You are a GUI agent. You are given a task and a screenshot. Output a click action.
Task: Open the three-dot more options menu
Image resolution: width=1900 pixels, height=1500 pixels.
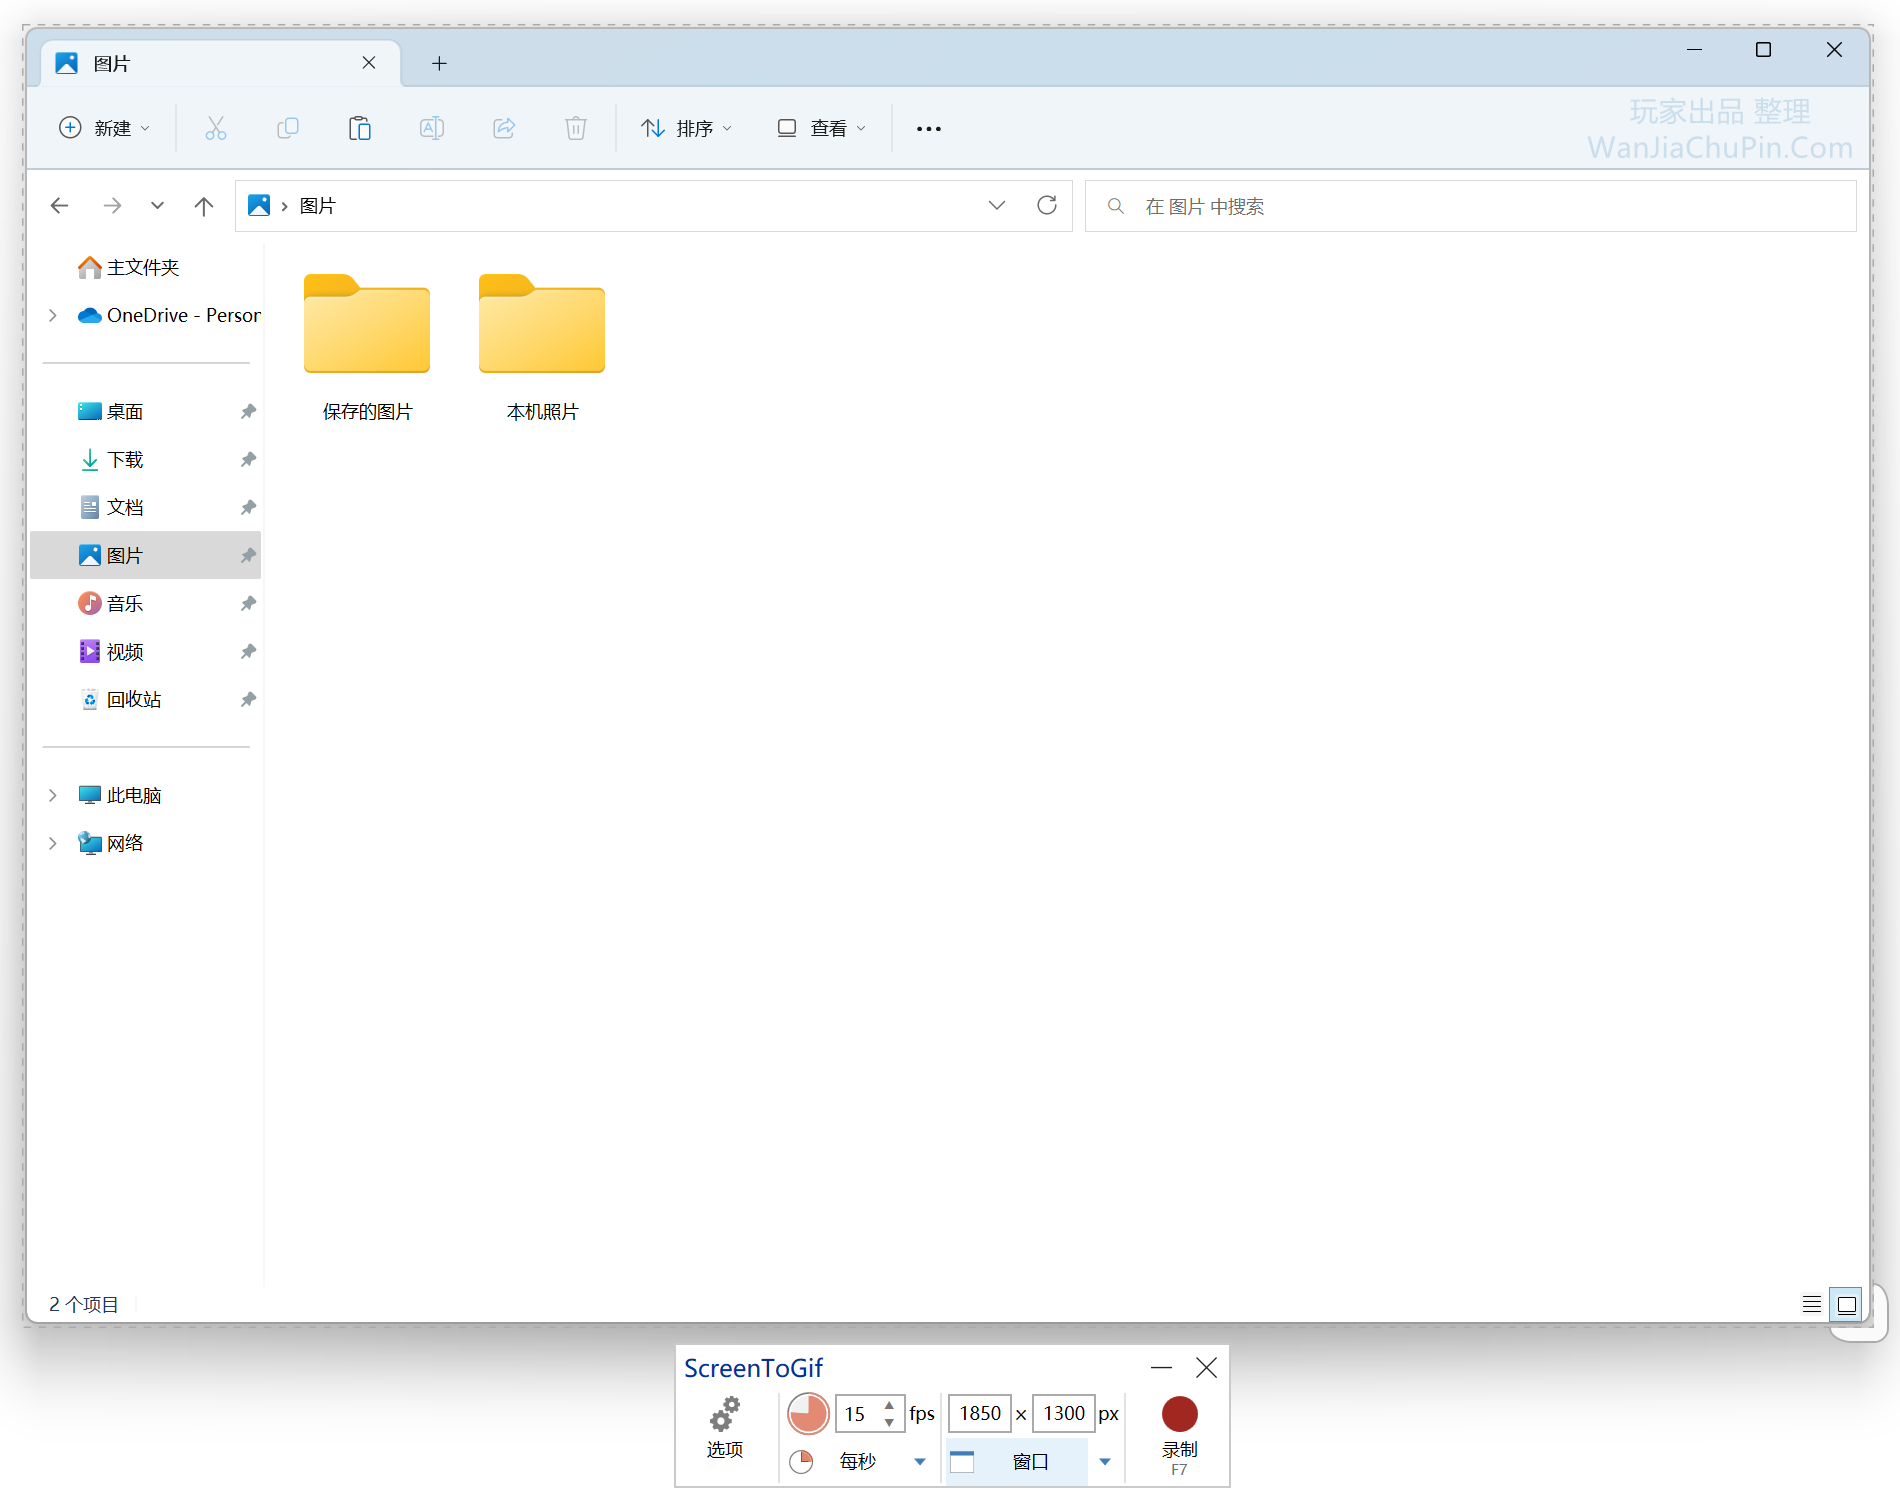929,128
